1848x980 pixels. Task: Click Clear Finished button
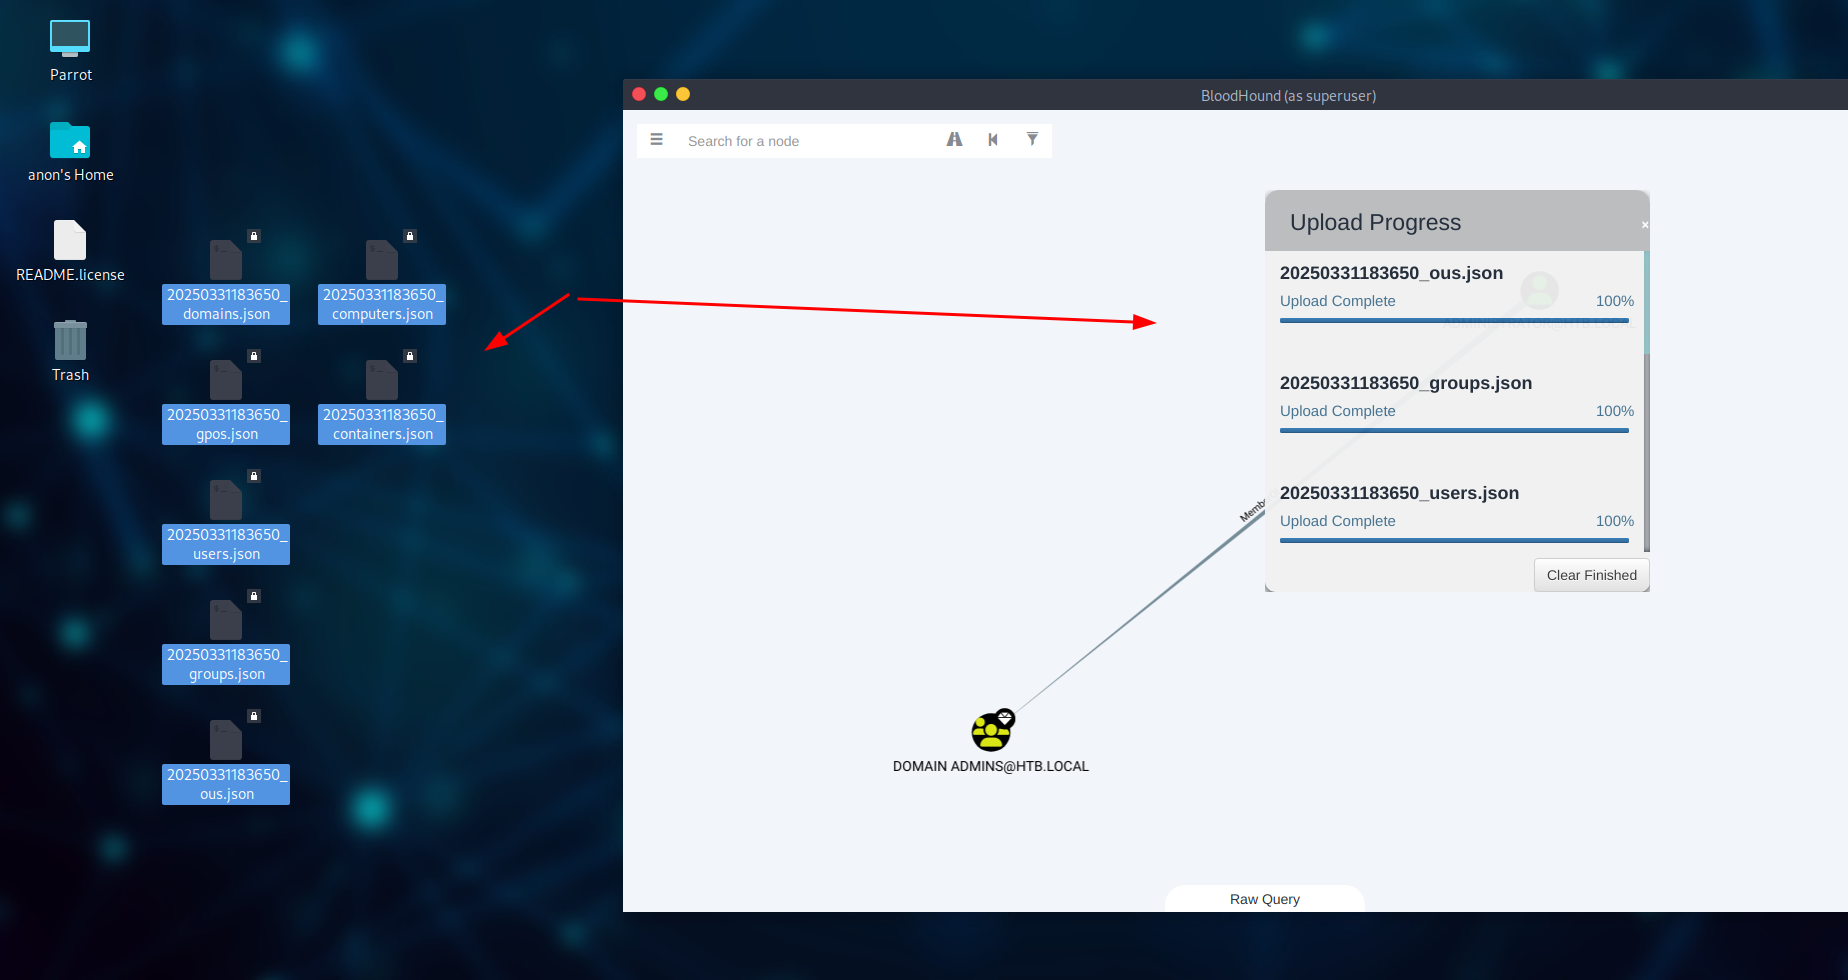(x=1591, y=575)
